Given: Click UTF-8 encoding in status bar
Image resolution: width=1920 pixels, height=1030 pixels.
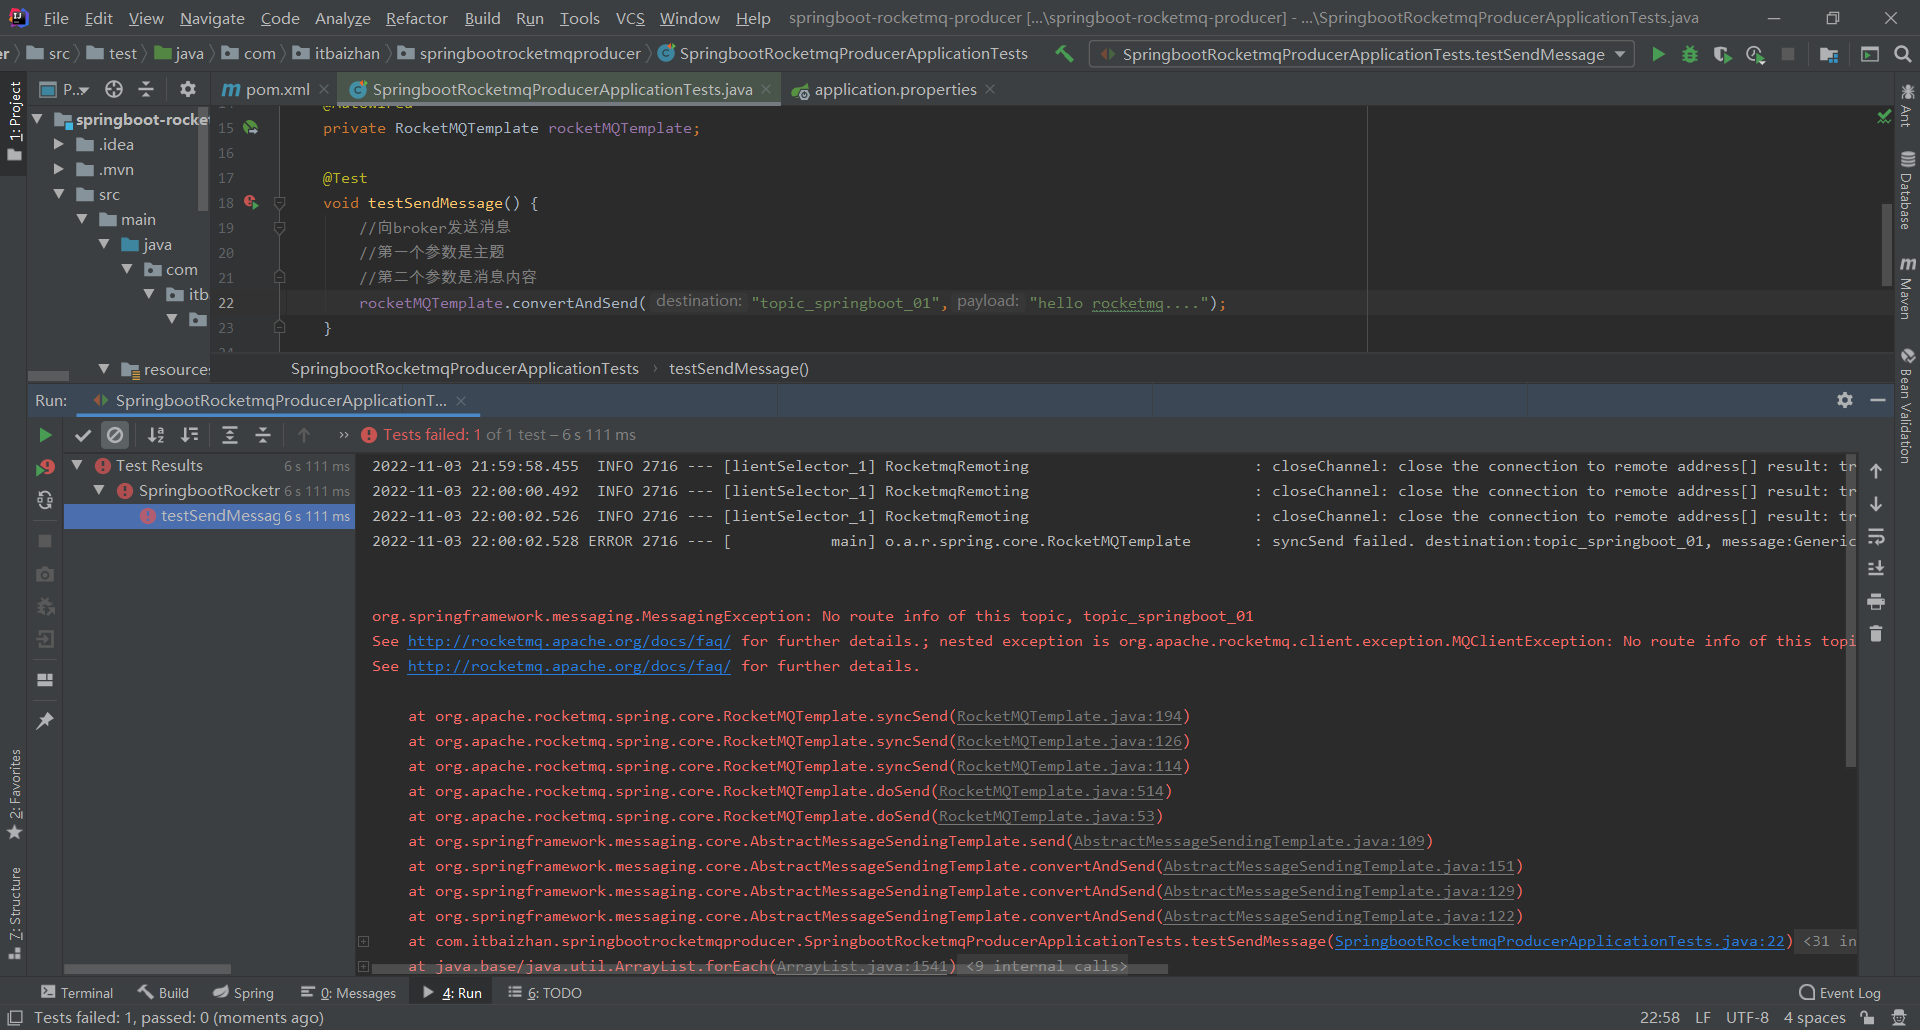Looking at the screenshot, I should 1747,1017.
